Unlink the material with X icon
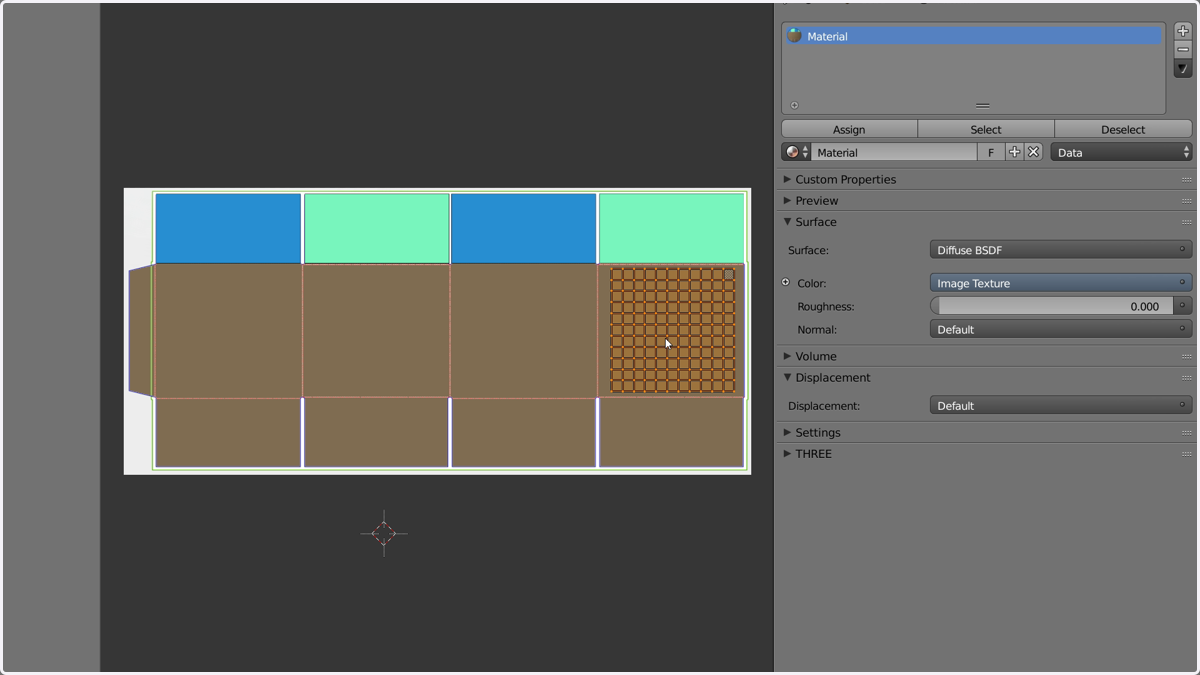The height and width of the screenshot is (675, 1200). click(1034, 152)
